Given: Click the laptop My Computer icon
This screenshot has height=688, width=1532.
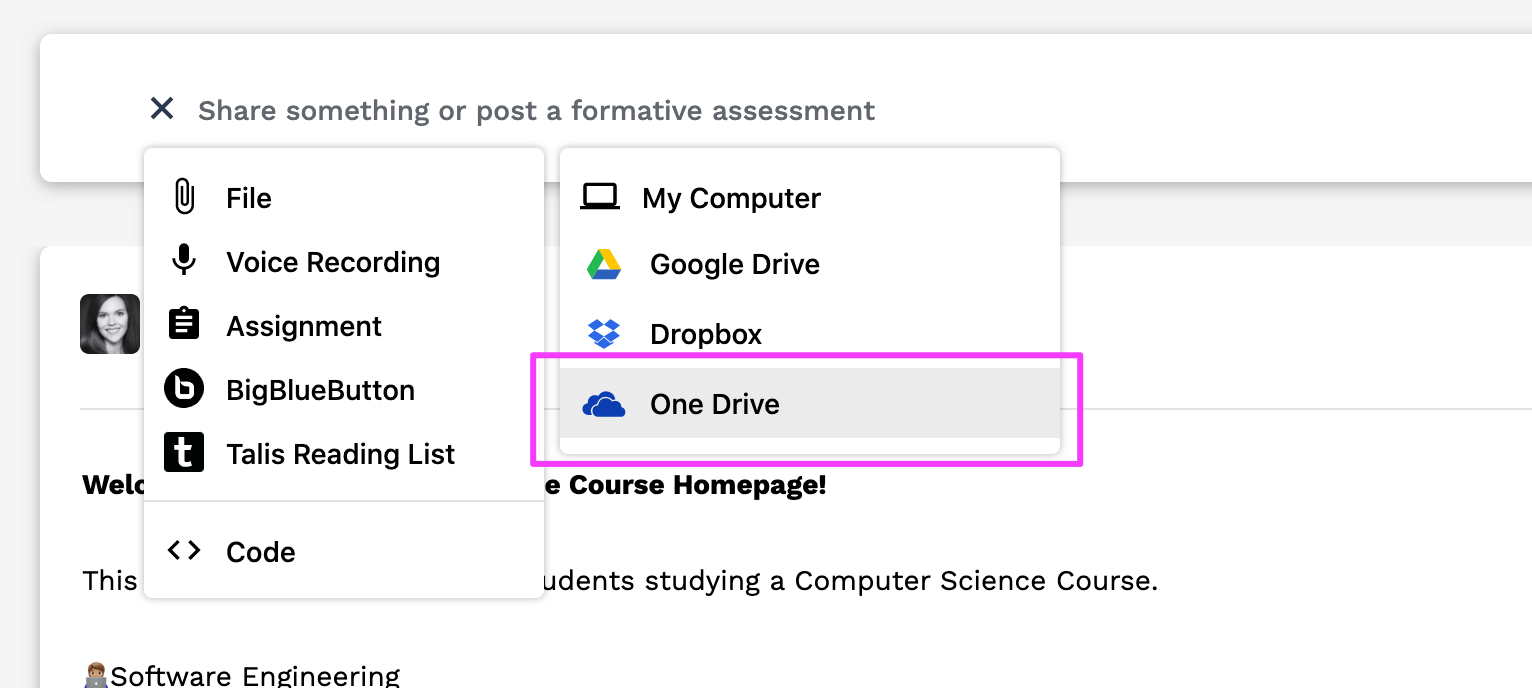Looking at the screenshot, I should coord(600,198).
